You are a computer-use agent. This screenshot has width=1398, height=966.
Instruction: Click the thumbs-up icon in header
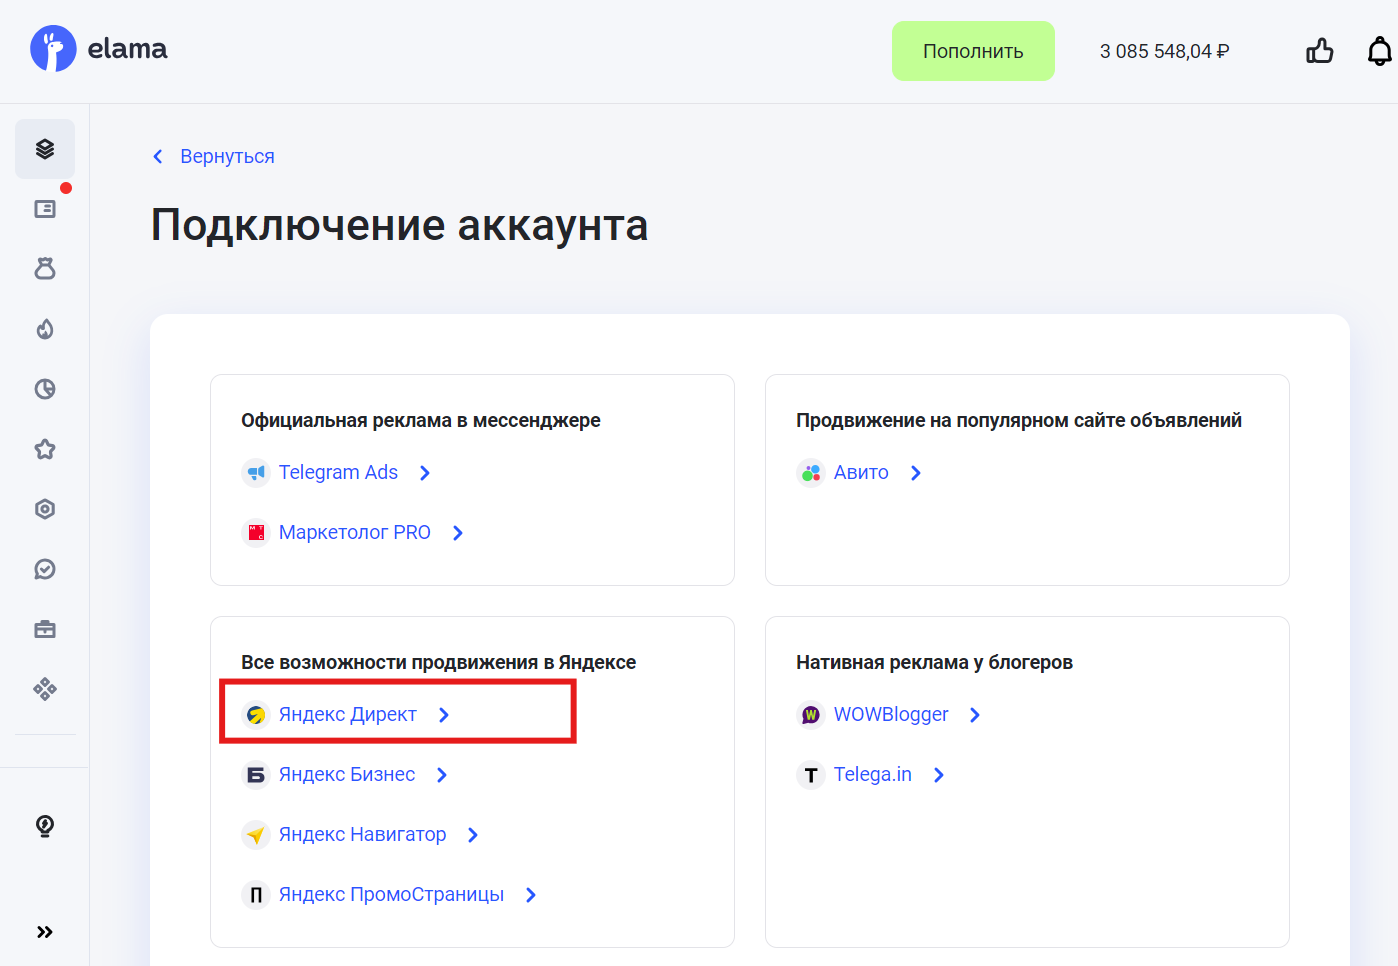[x=1320, y=51]
